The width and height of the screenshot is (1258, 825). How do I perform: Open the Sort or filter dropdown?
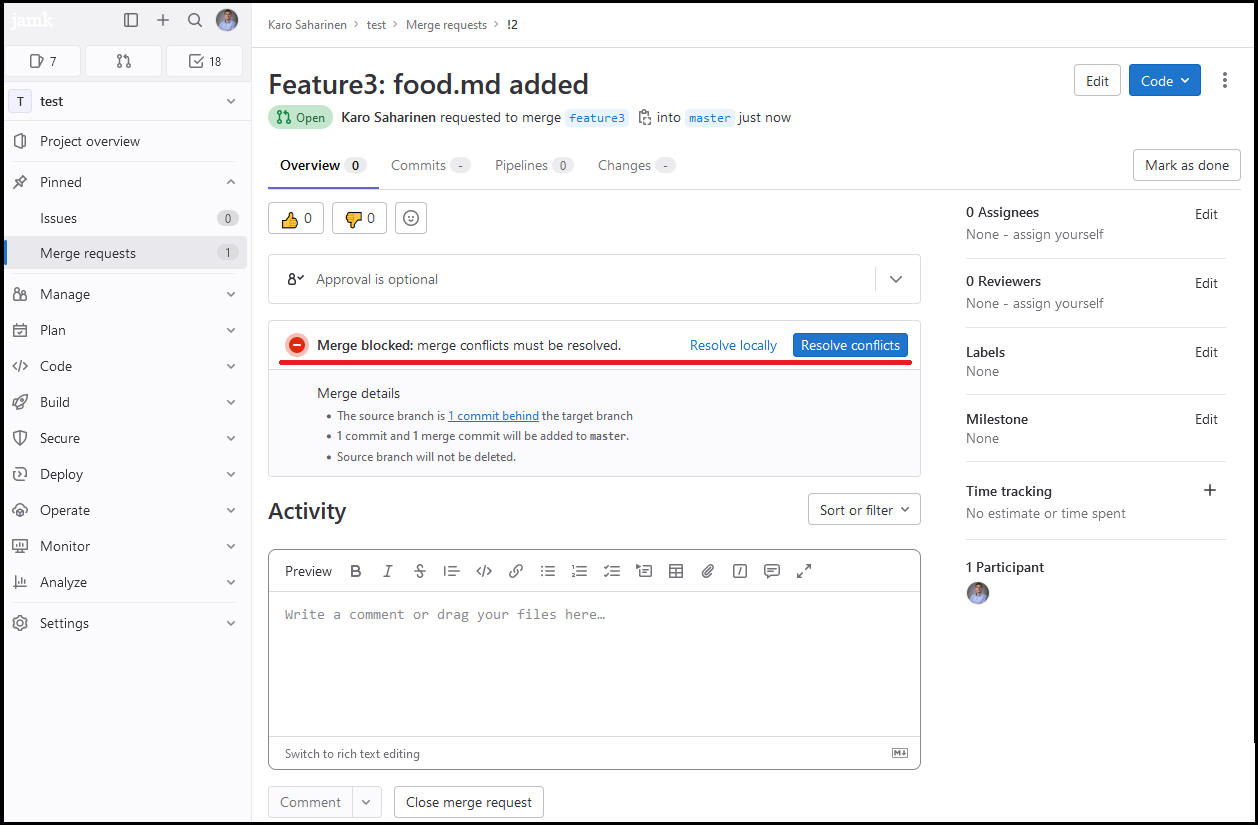[x=864, y=510]
